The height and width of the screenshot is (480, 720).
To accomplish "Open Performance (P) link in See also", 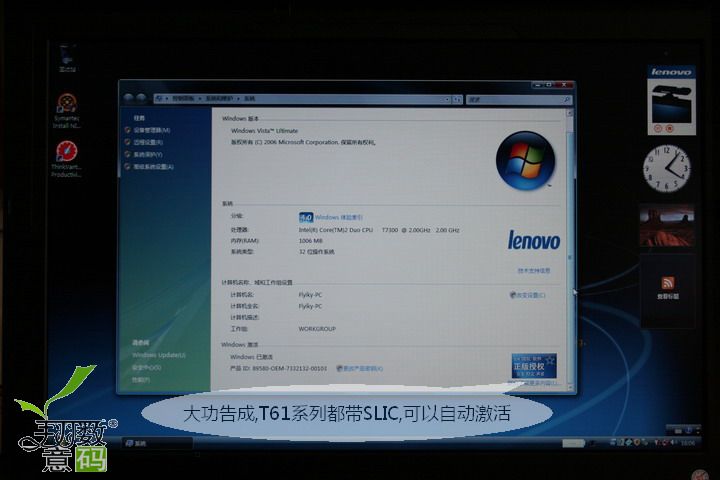I will pyautogui.click(x=141, y=380).
